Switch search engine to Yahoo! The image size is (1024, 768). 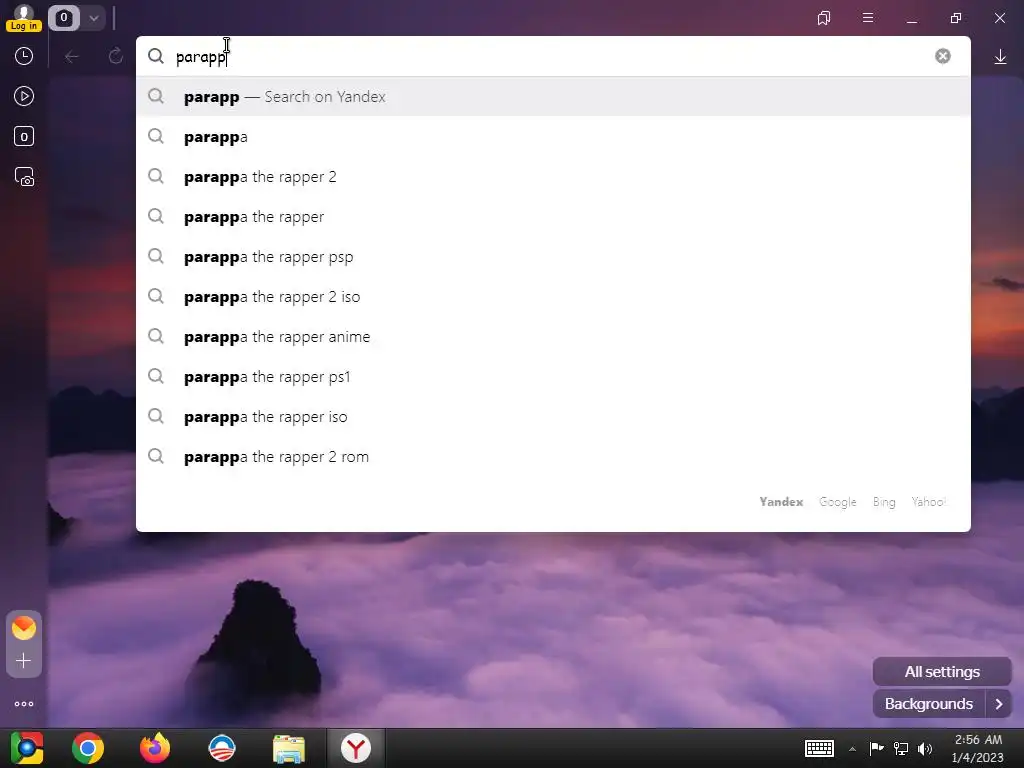pos(928,502)
